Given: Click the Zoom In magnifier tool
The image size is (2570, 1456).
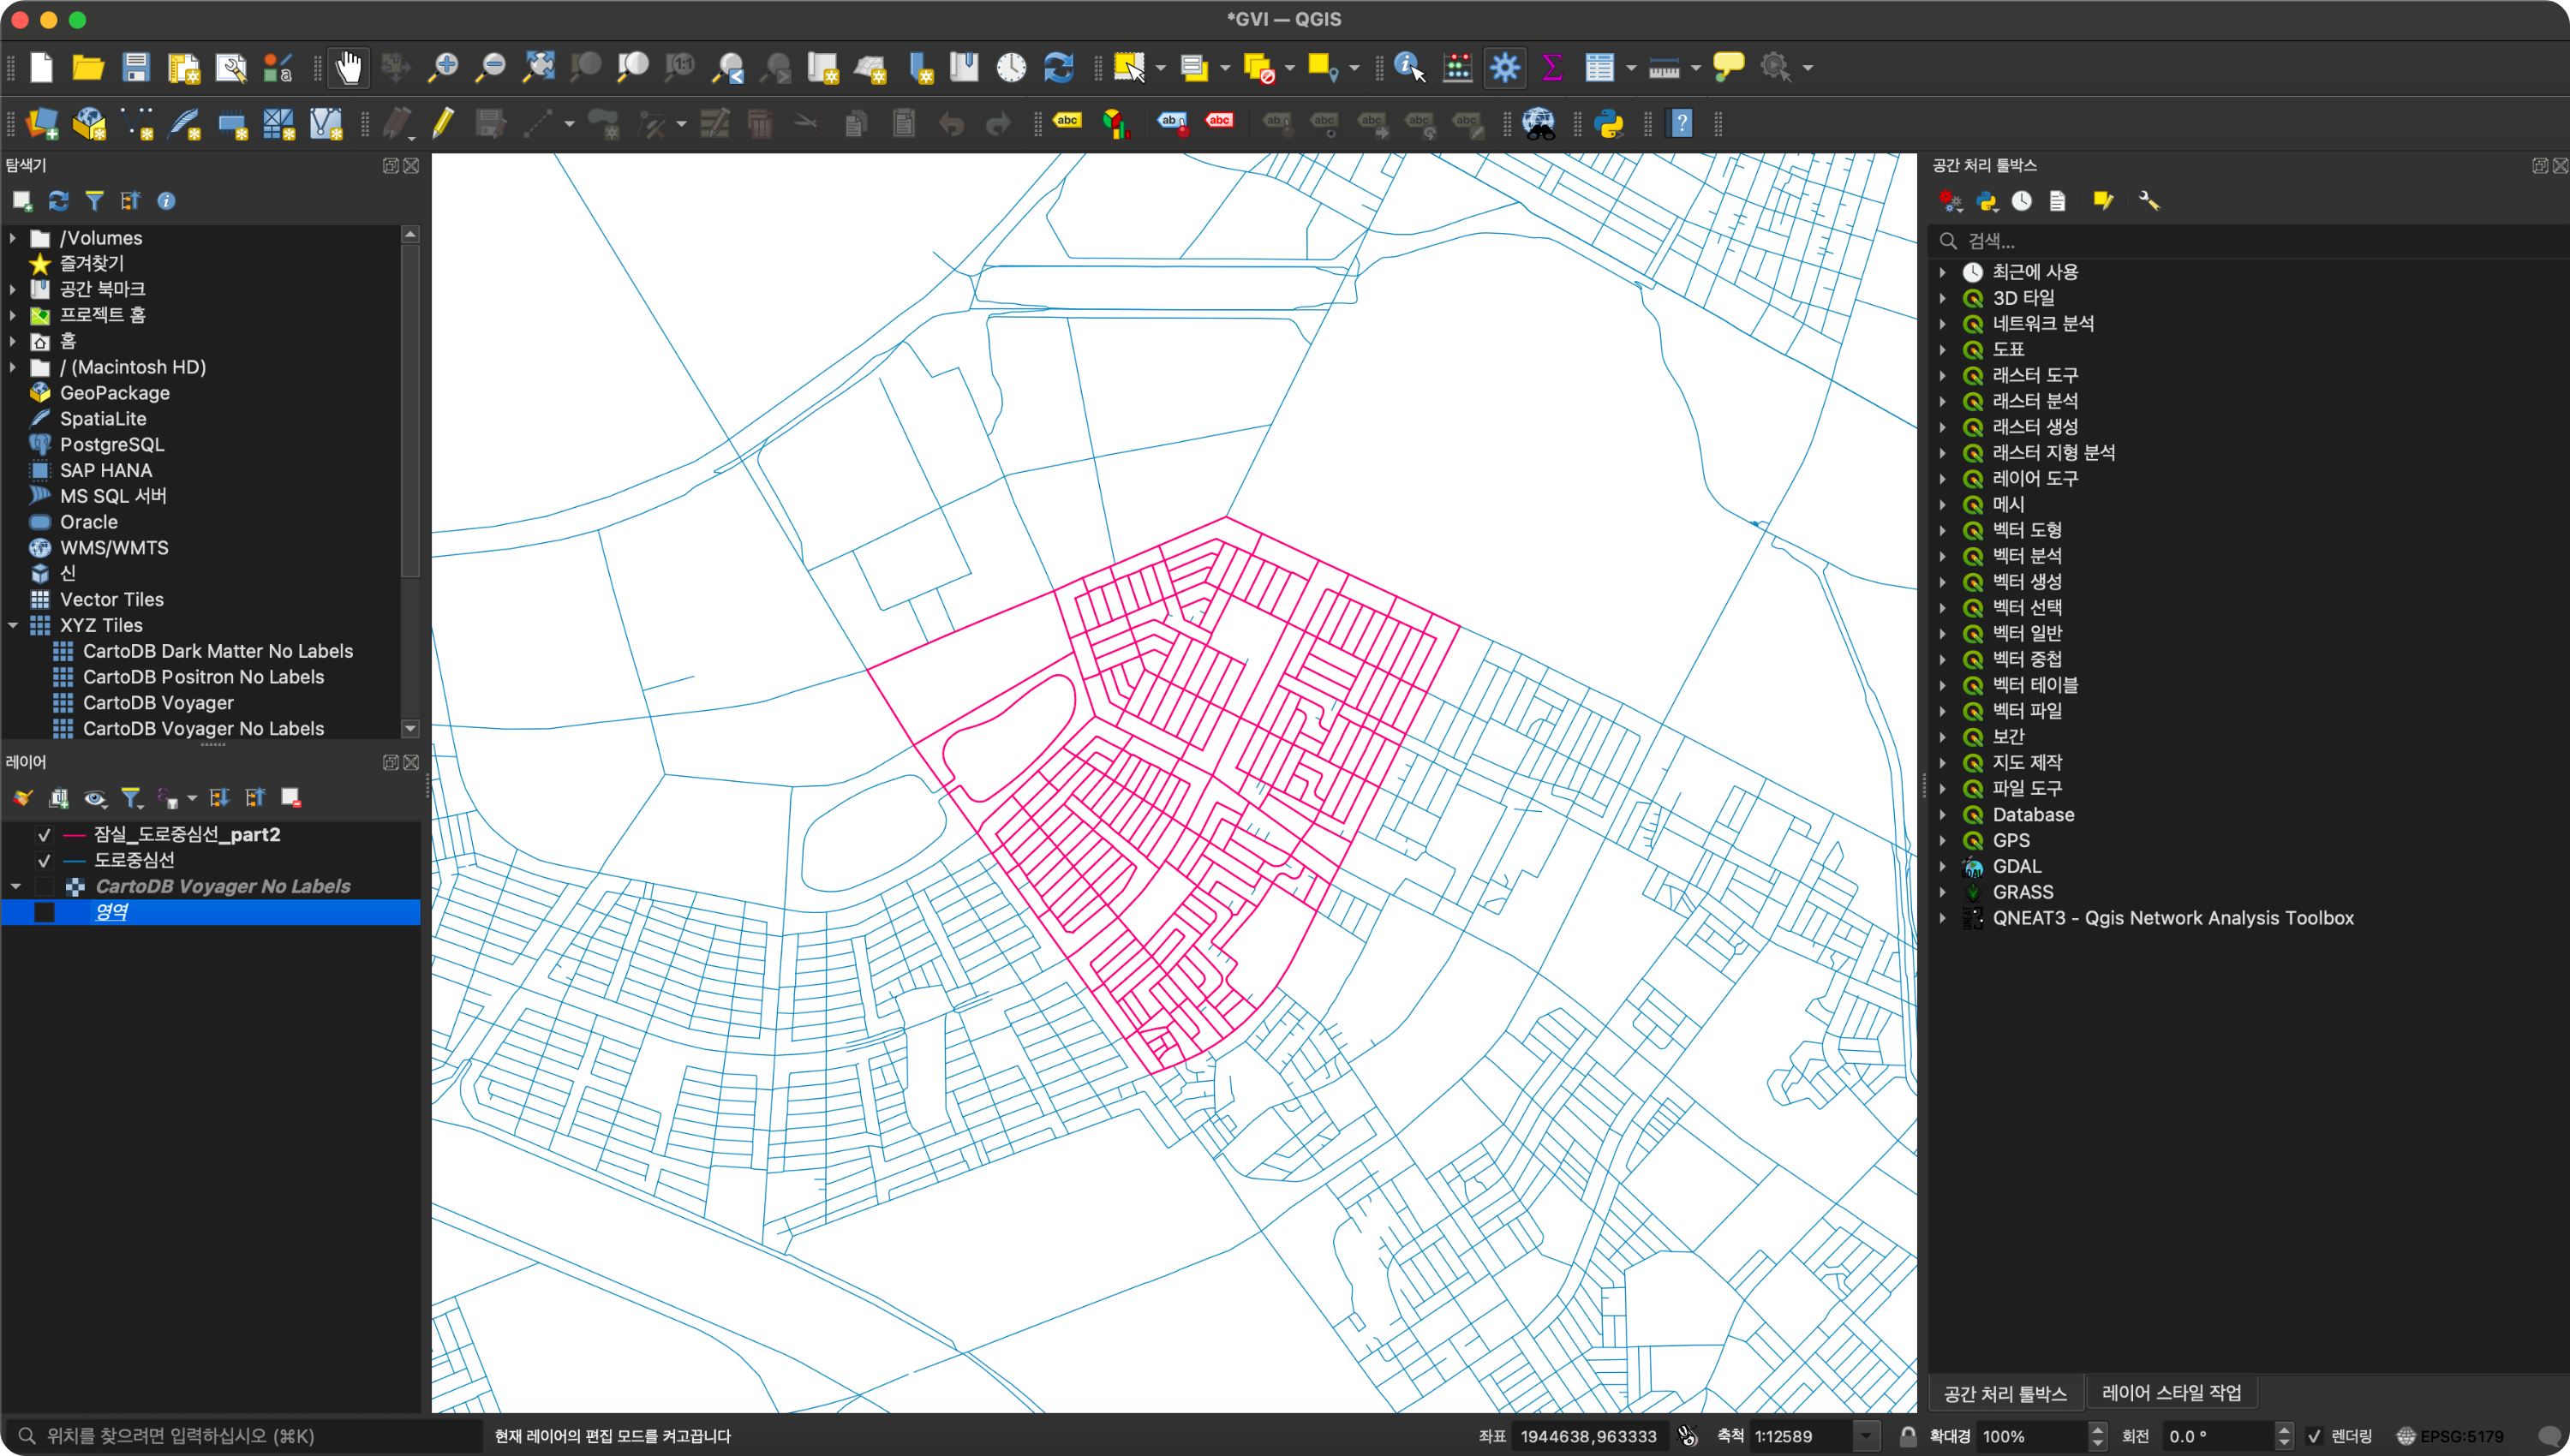Looking at the screenshot, I should click(443, 68).
